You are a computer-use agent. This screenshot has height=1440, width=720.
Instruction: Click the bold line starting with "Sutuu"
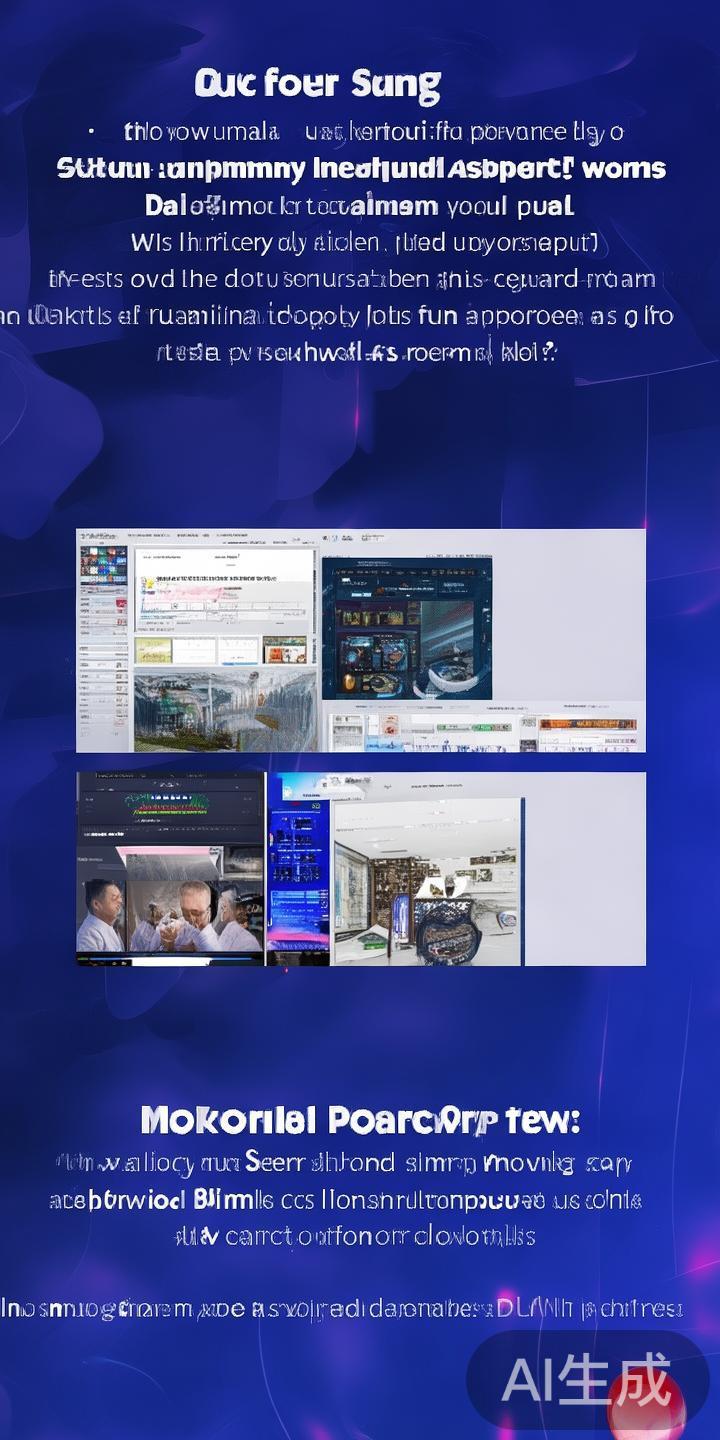click(360, 168)
